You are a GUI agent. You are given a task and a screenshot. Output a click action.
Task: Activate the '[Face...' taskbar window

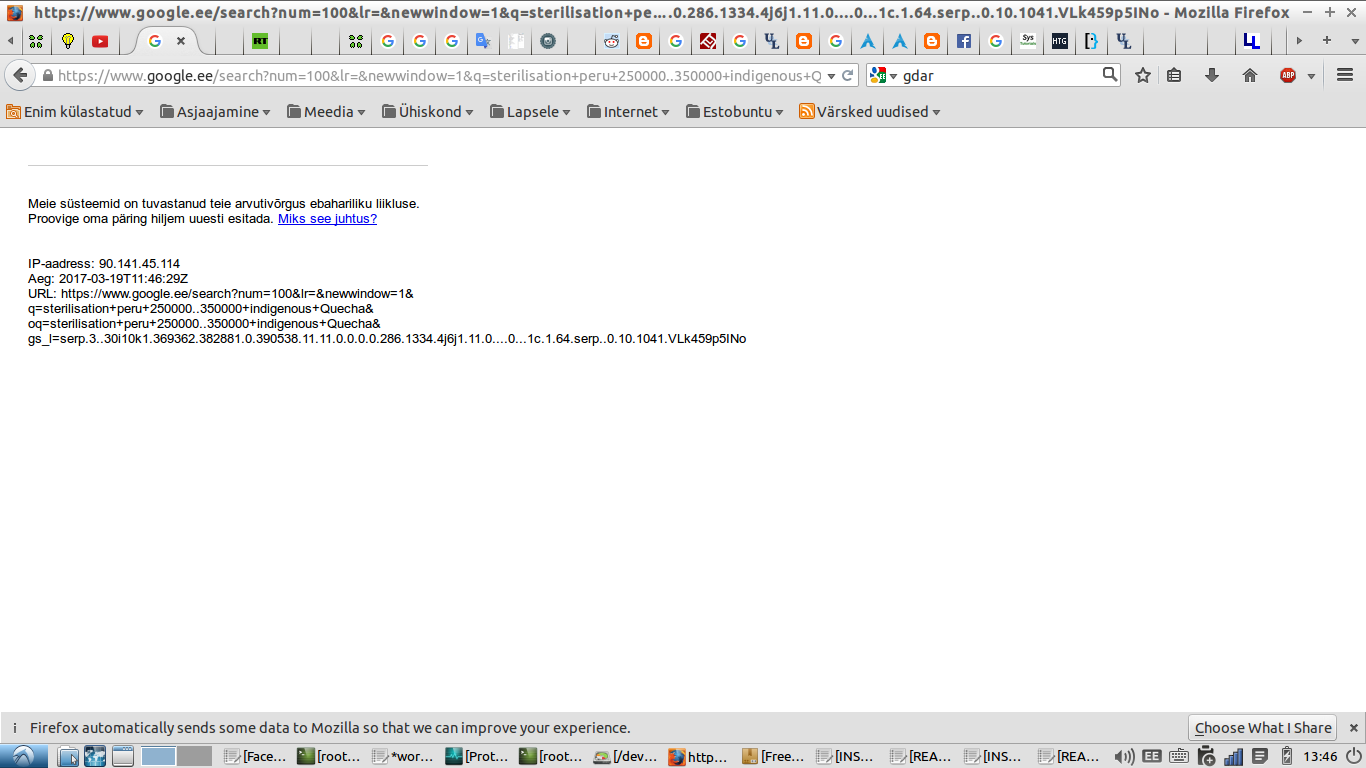point(256,756)
